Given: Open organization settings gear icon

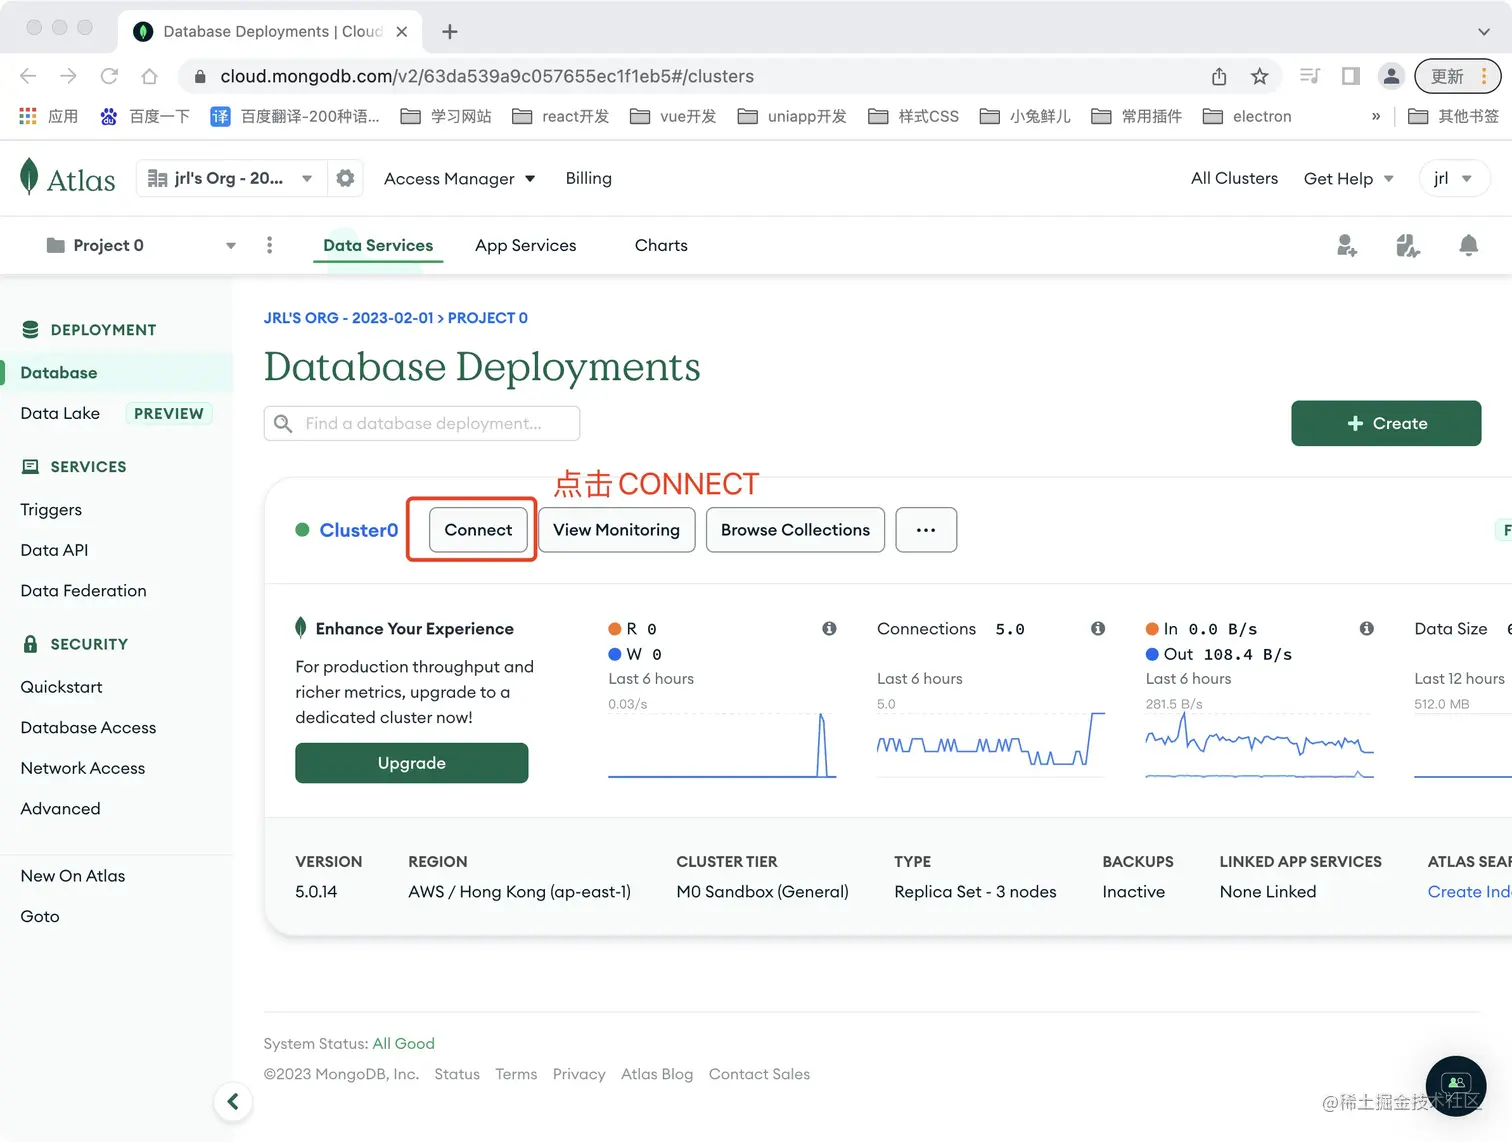Looking at the screenshot, I should click(x=345, y=178).
